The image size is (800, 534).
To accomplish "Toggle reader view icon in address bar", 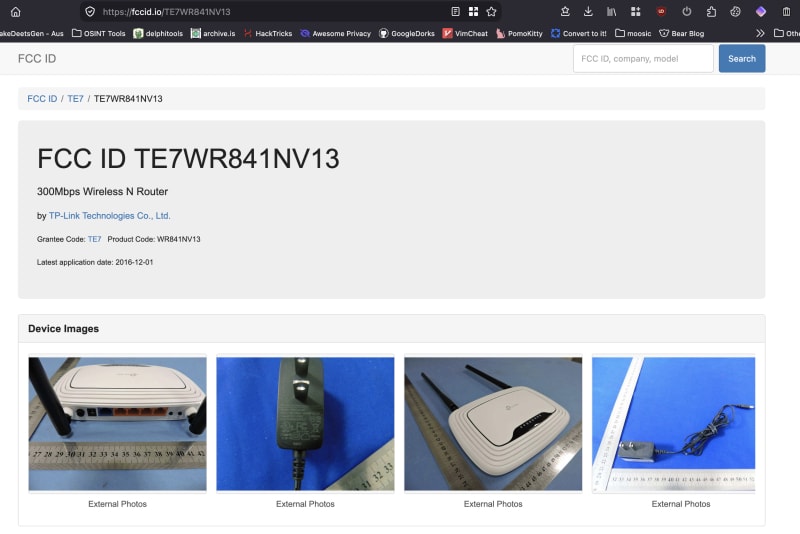I will [x=456, y=11].
